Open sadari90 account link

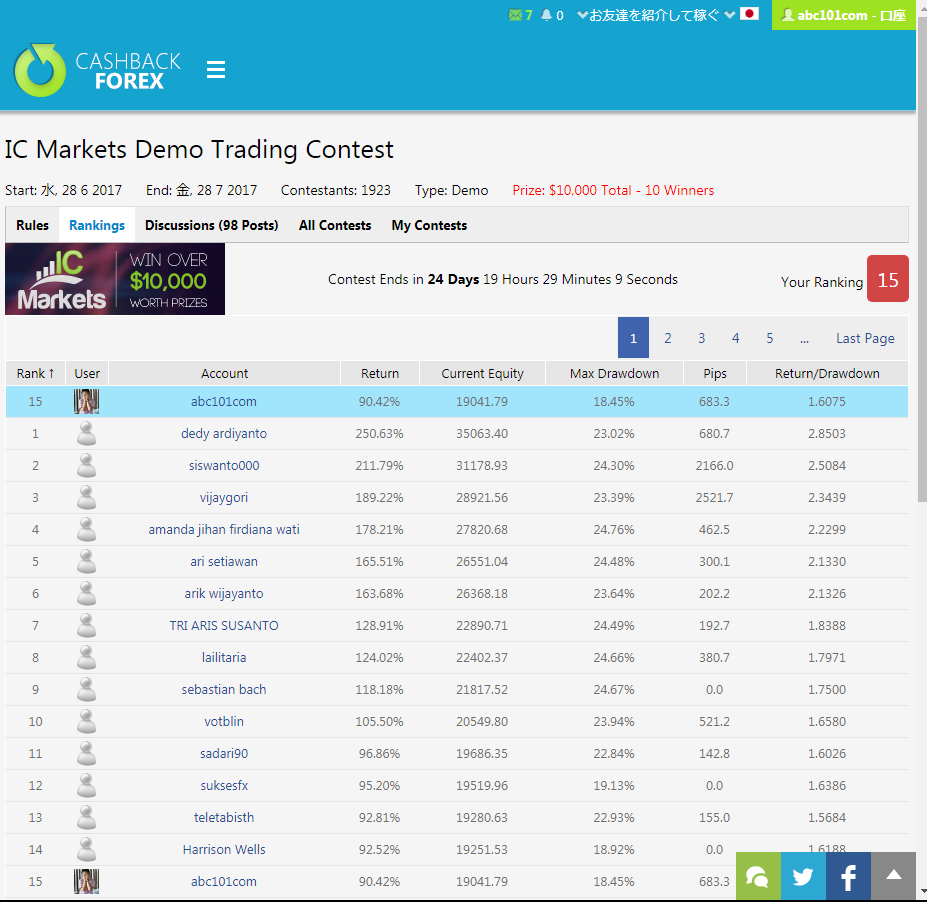coord(224,753)
